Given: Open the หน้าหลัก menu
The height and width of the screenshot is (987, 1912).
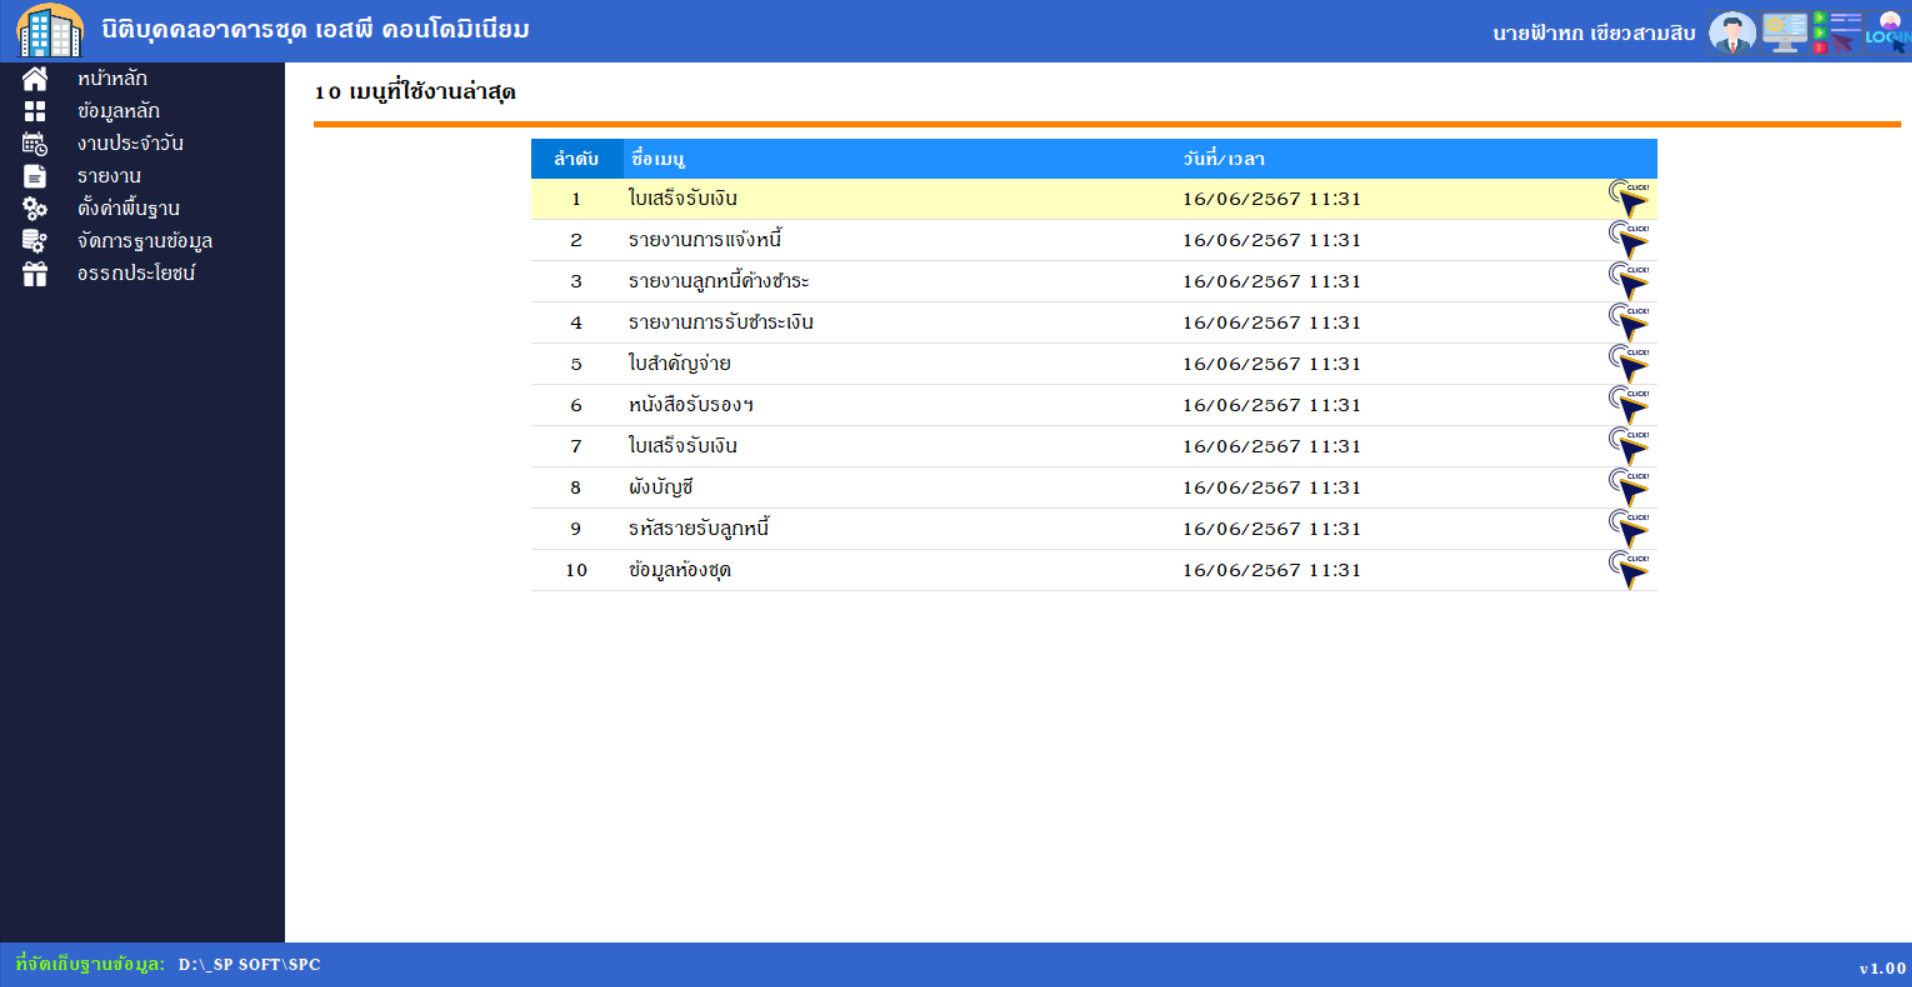Looking at the screenshot, I should (x=112, y=78).
